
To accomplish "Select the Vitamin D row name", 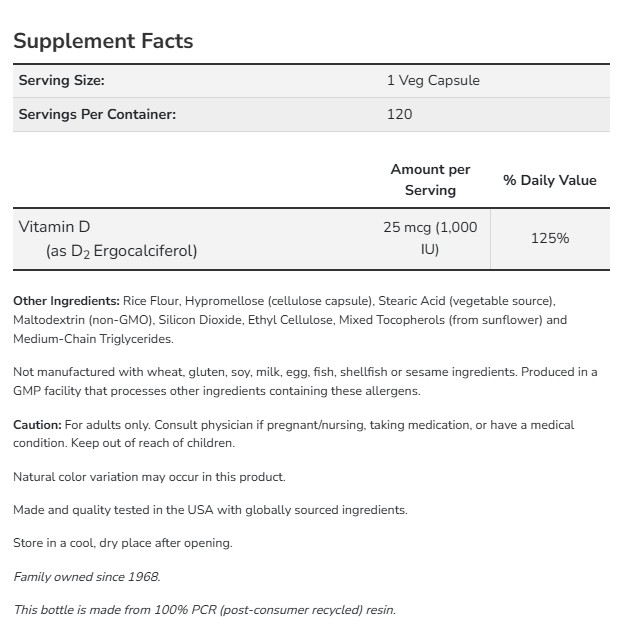I will tap(54, 227).
